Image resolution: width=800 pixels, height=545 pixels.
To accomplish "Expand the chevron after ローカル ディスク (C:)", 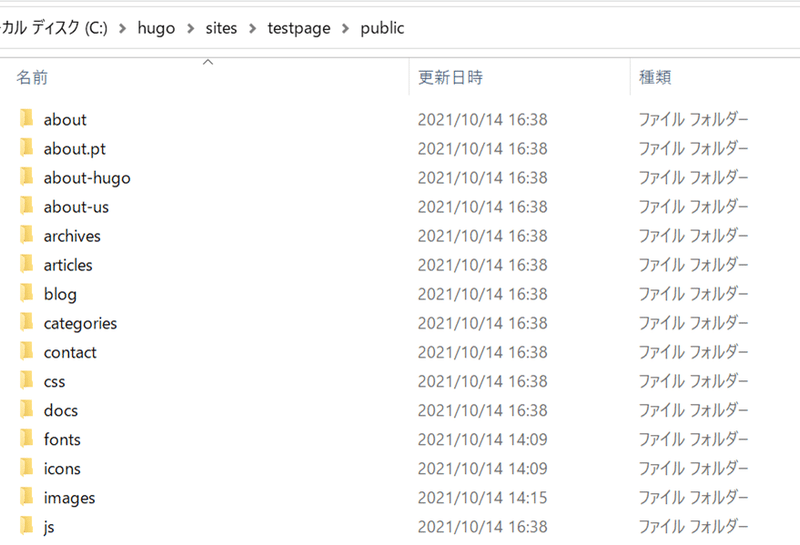I will coord(122,29).
